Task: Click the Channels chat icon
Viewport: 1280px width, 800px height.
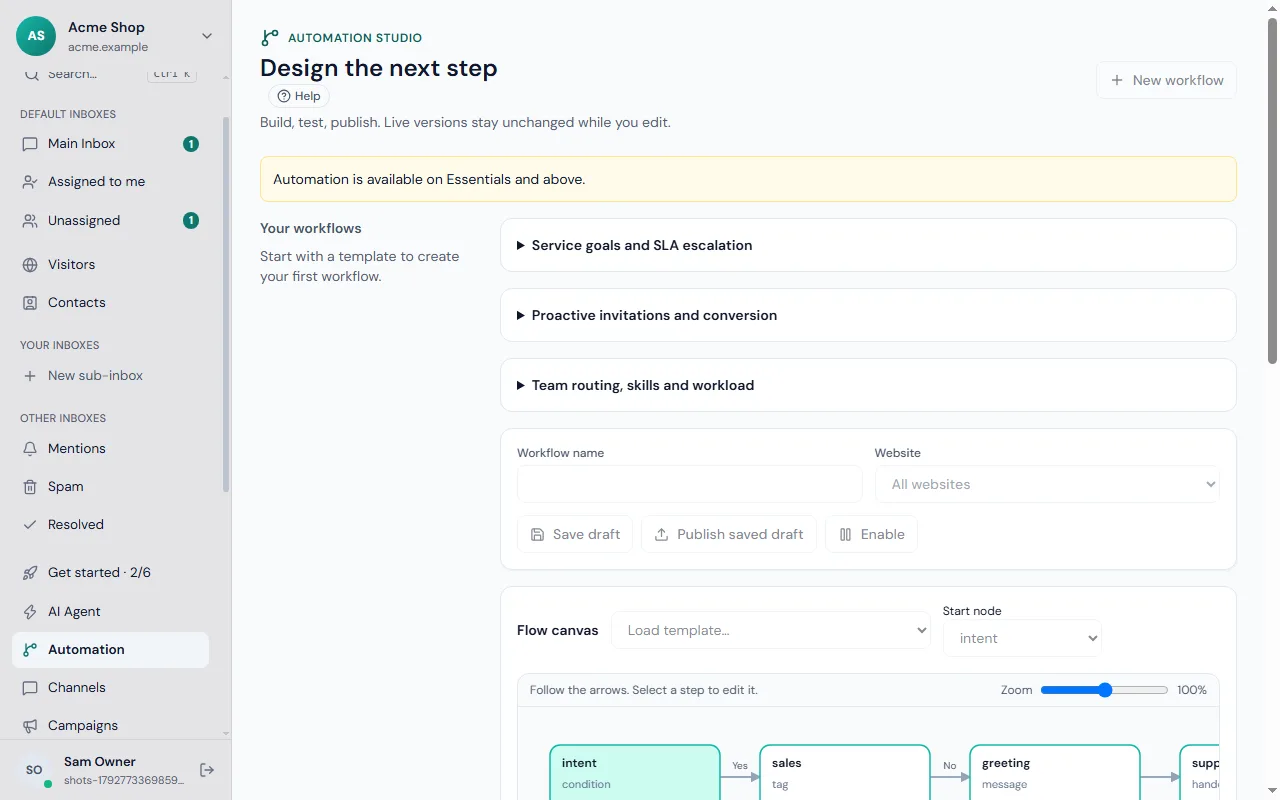Action: pos(30,688)
